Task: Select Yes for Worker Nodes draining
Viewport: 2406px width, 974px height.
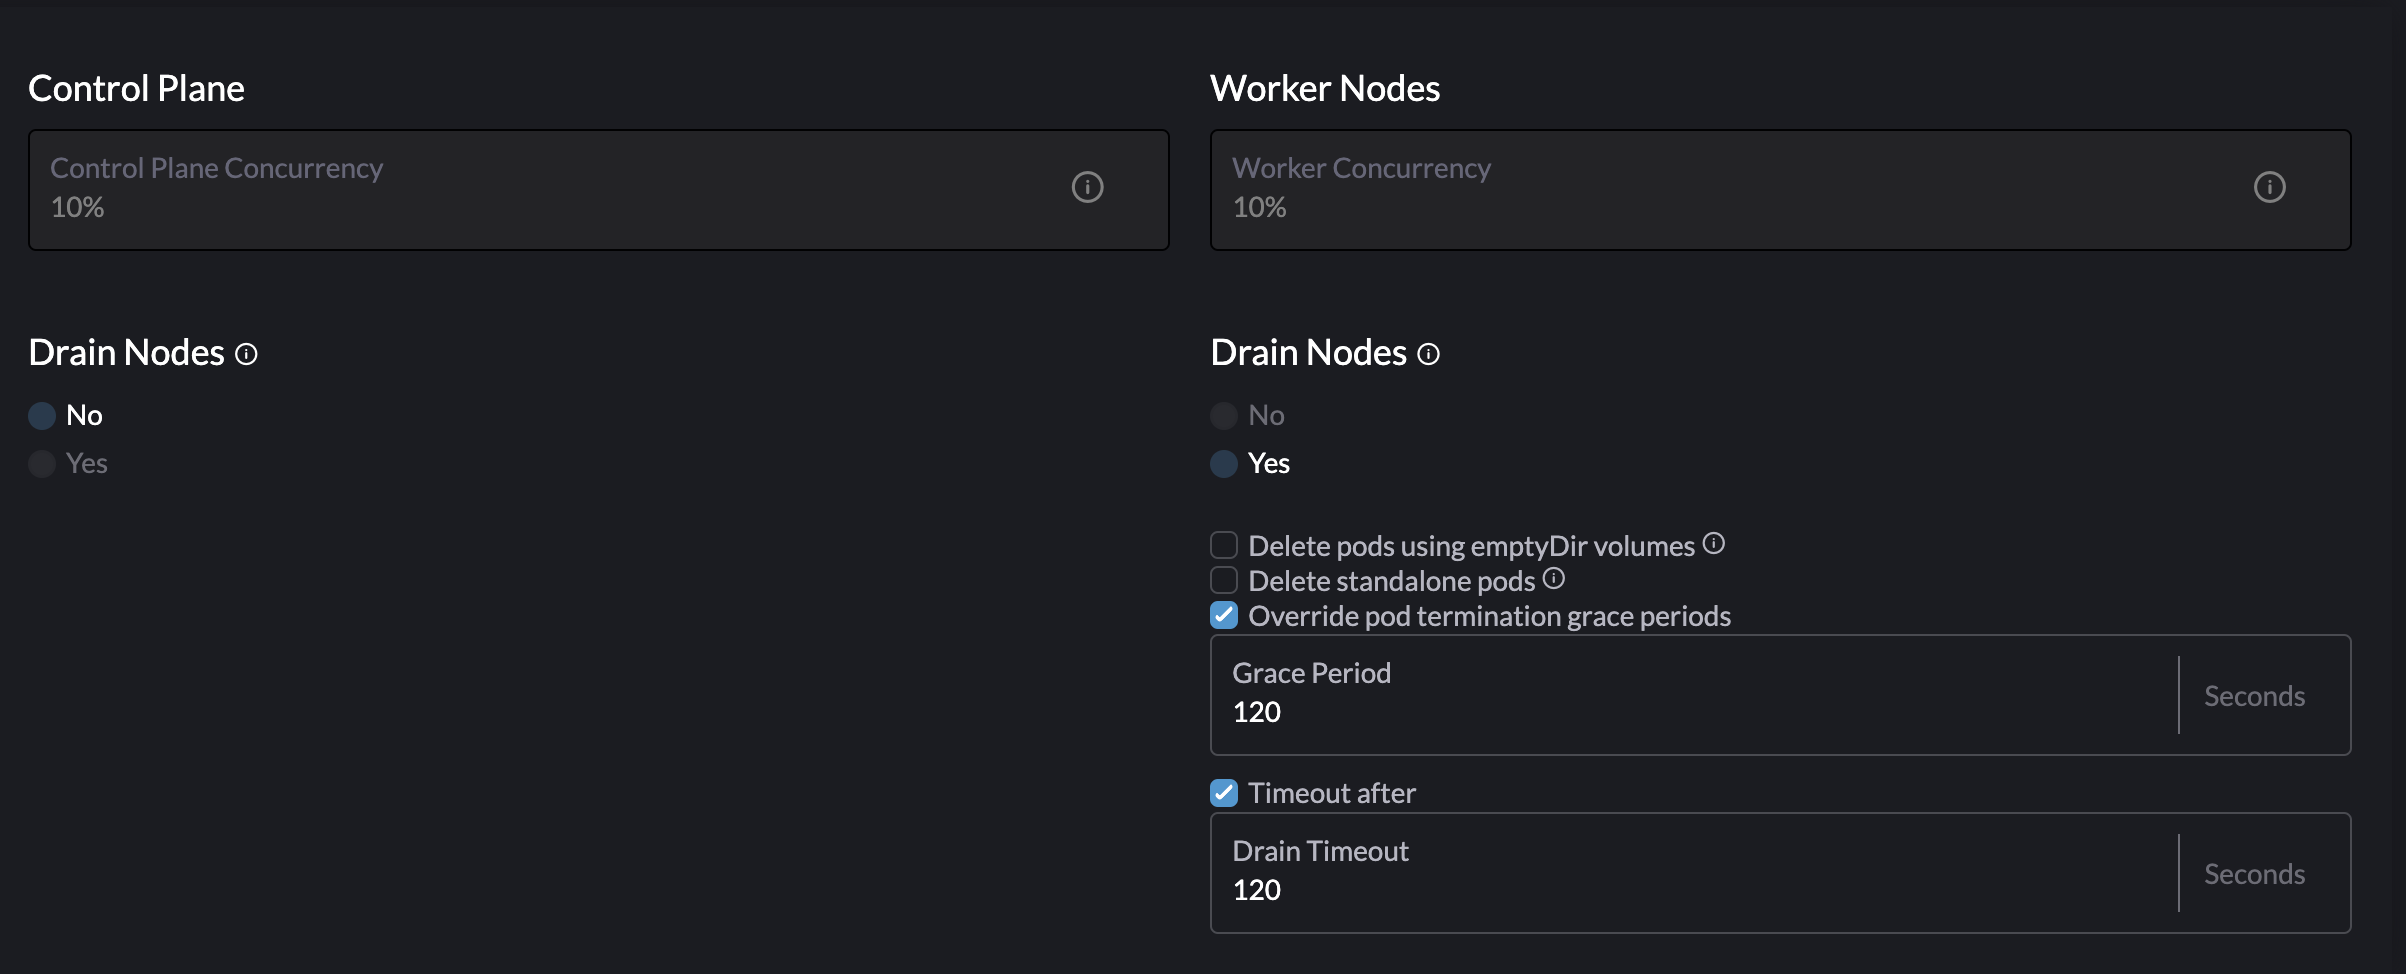Action: click(x=1223, y=463)
